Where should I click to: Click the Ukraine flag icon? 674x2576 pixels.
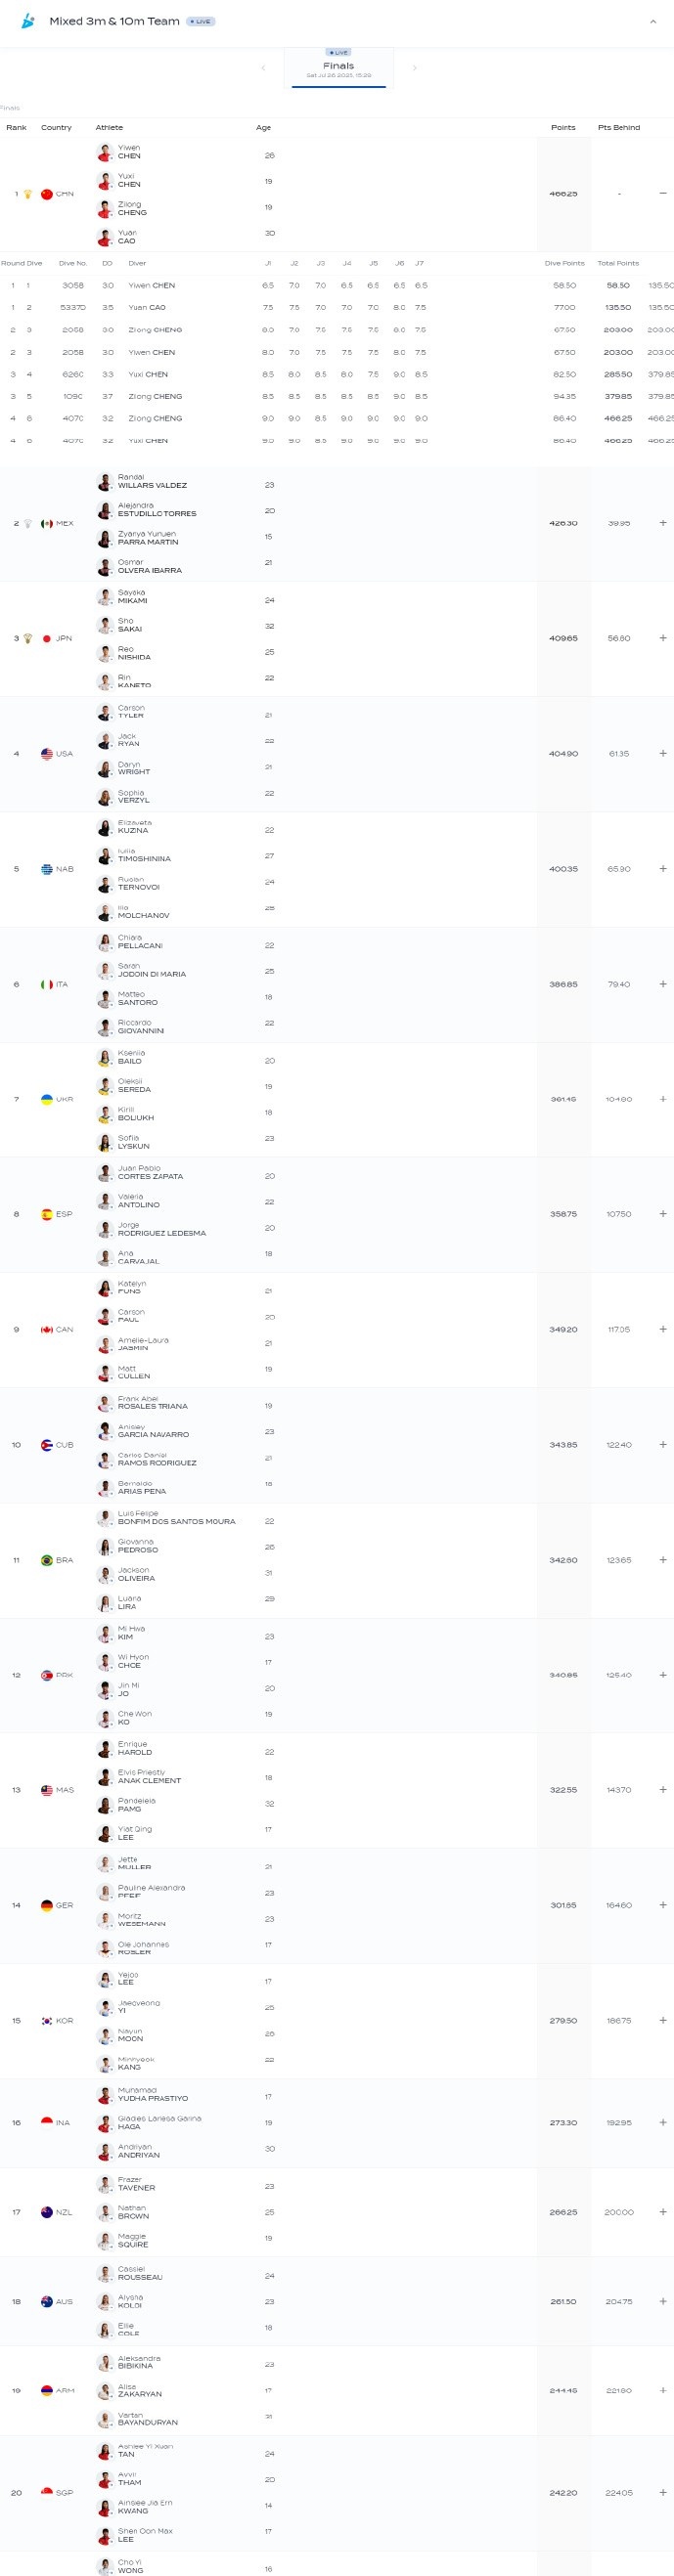click(46, 1099)
